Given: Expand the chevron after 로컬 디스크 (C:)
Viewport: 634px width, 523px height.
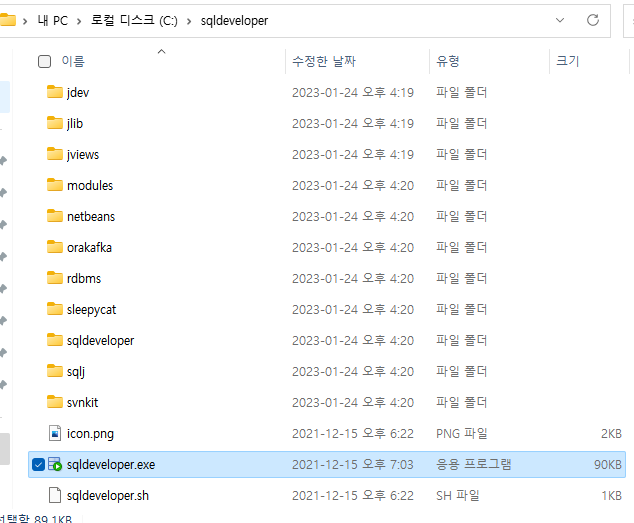Looking at the screenshot, I should [x=189, y=21].
